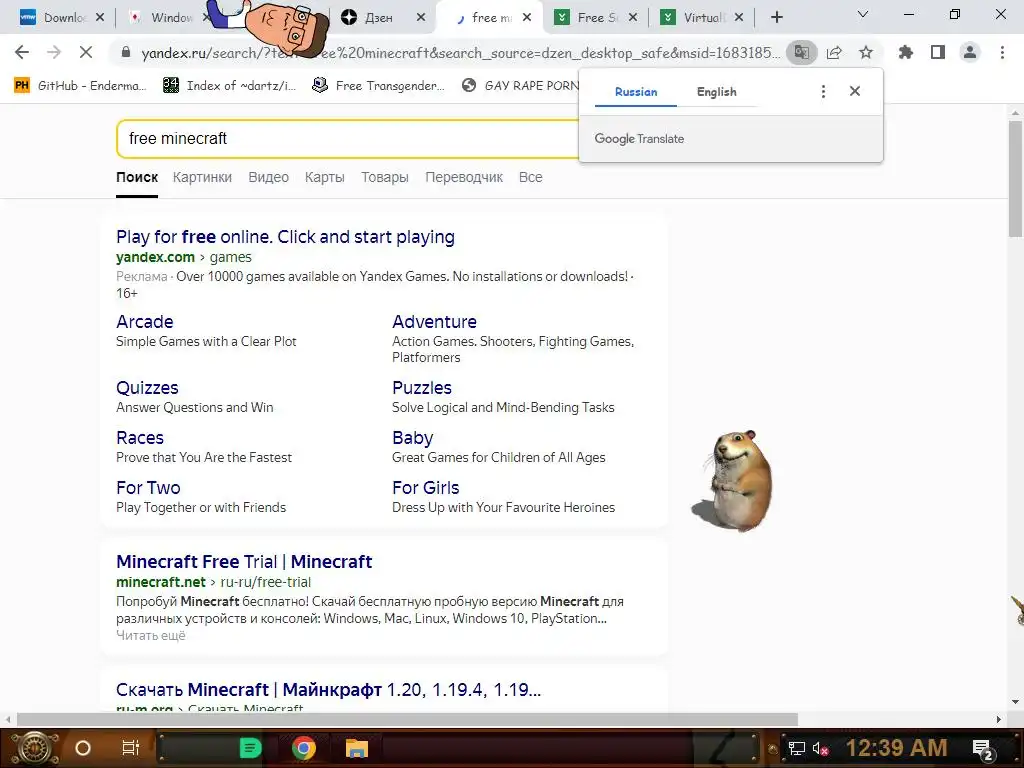Share this page via the share icon
This screenshot has width=1024, height=768.
pyautogui.click(x=834, y=52)
